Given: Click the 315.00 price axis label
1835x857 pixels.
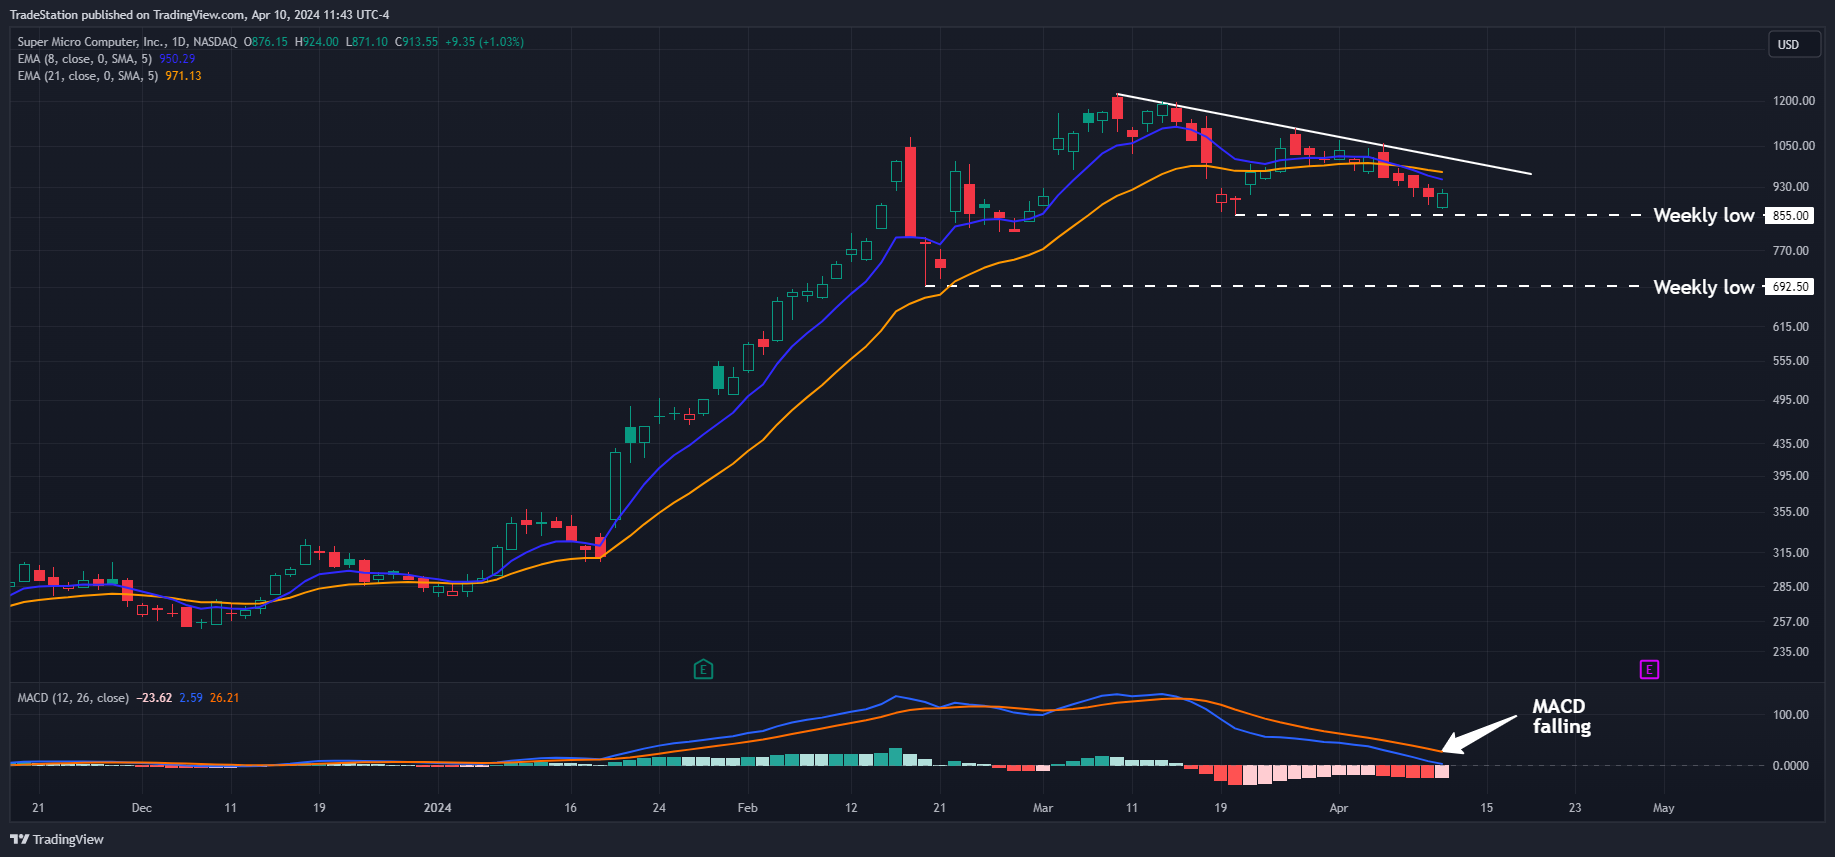Looking at the screenshot, I should coord(1790,553).
